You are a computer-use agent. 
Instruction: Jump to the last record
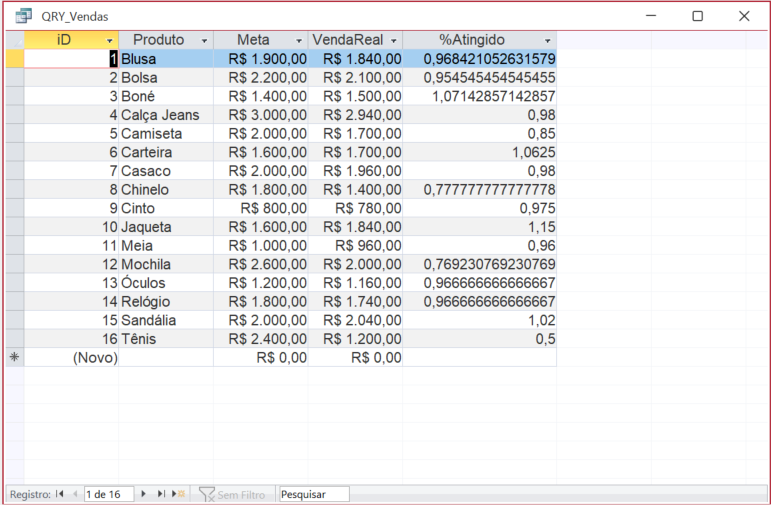point(161,494)
